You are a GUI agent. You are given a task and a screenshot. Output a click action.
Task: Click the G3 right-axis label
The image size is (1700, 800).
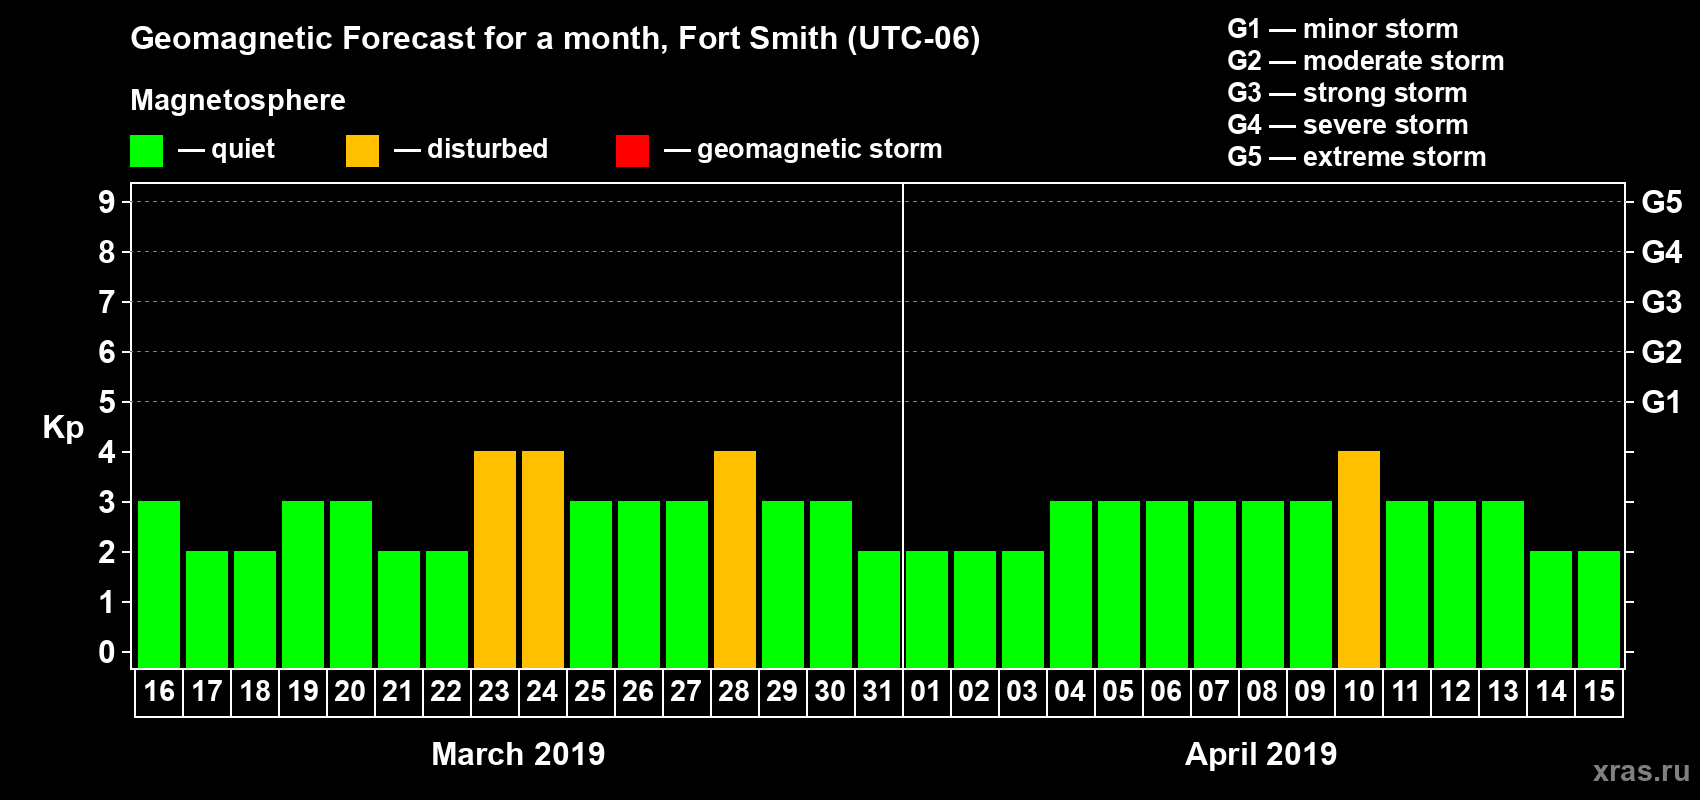click(1662, 302)
